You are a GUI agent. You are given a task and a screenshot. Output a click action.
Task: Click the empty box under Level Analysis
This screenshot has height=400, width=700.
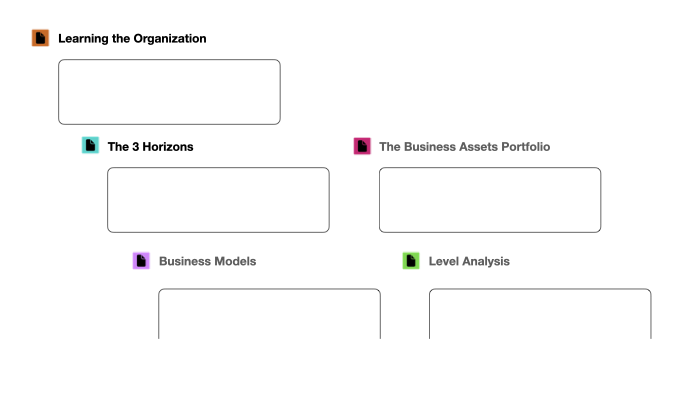540,314
